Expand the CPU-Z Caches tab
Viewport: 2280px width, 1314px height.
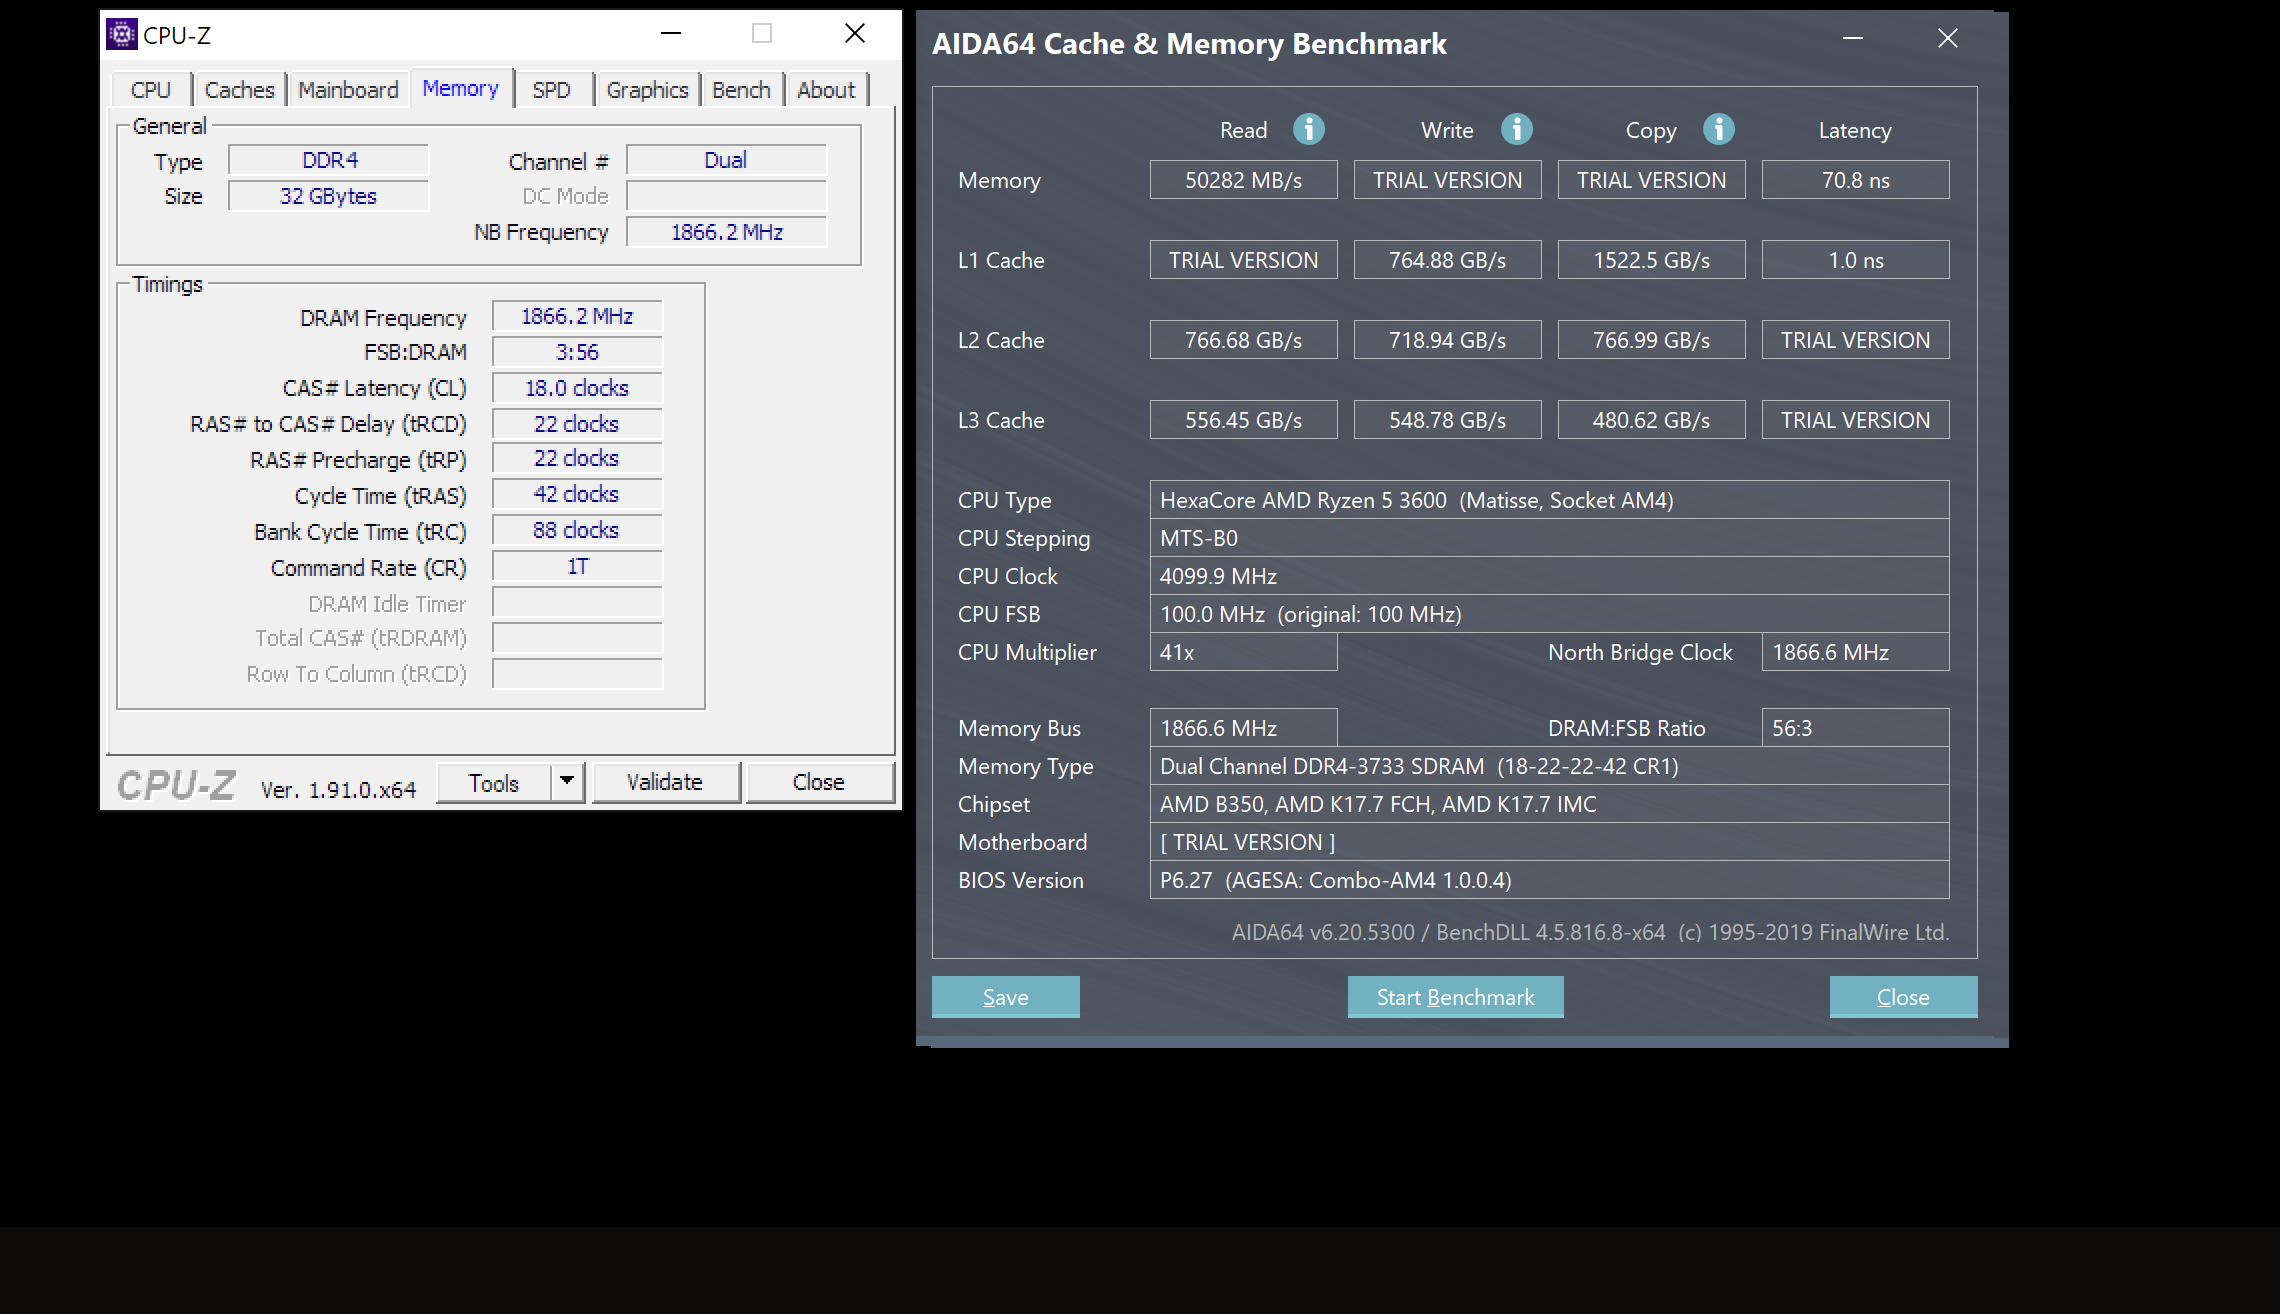click(236, 89)
